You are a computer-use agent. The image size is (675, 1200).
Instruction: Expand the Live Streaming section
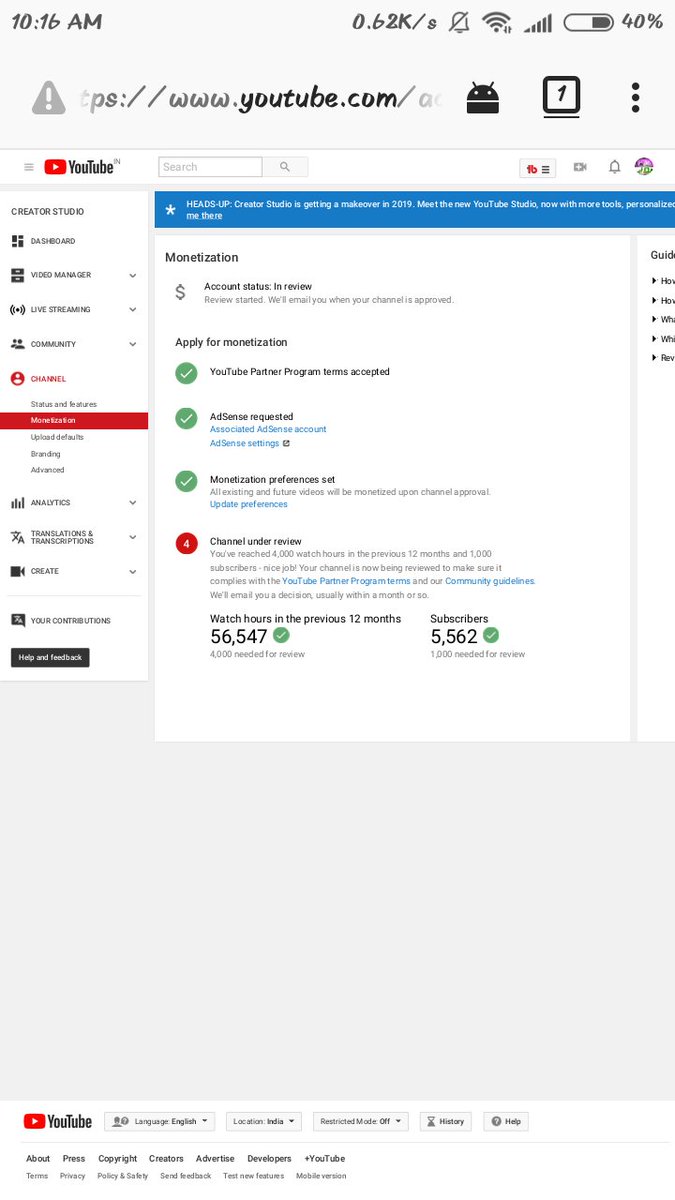click(x=133, y=310)
